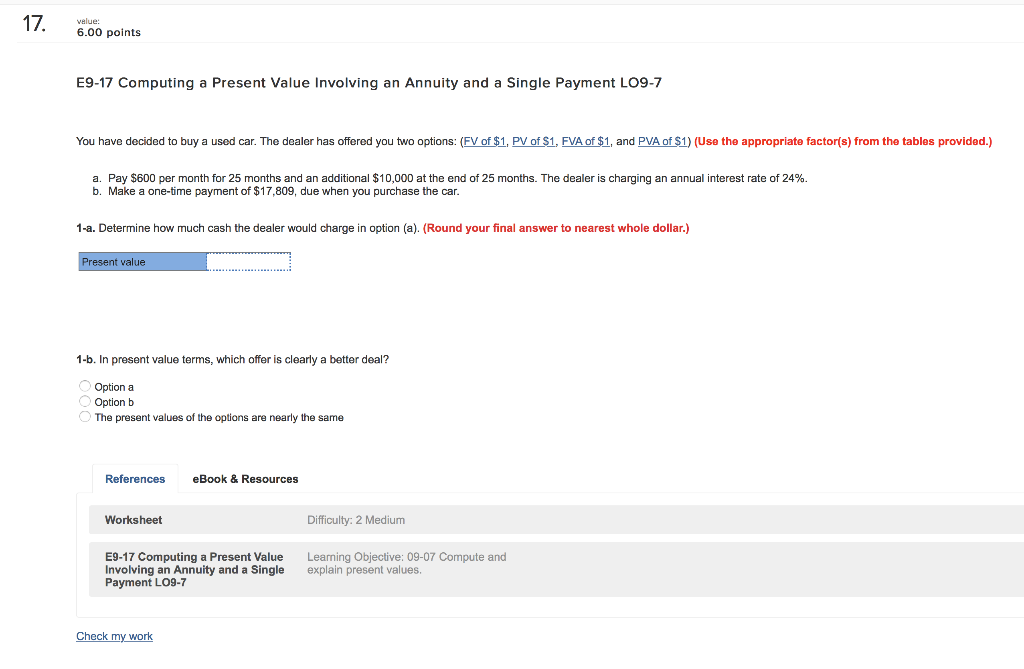
Task: Switch to the References tab
Action: [x=135, y=478]
